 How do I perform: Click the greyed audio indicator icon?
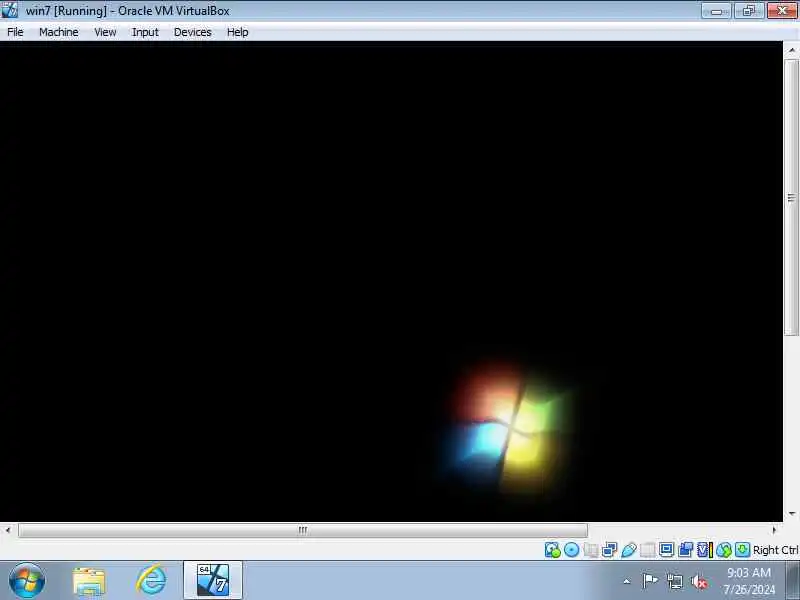click(591, 549)
